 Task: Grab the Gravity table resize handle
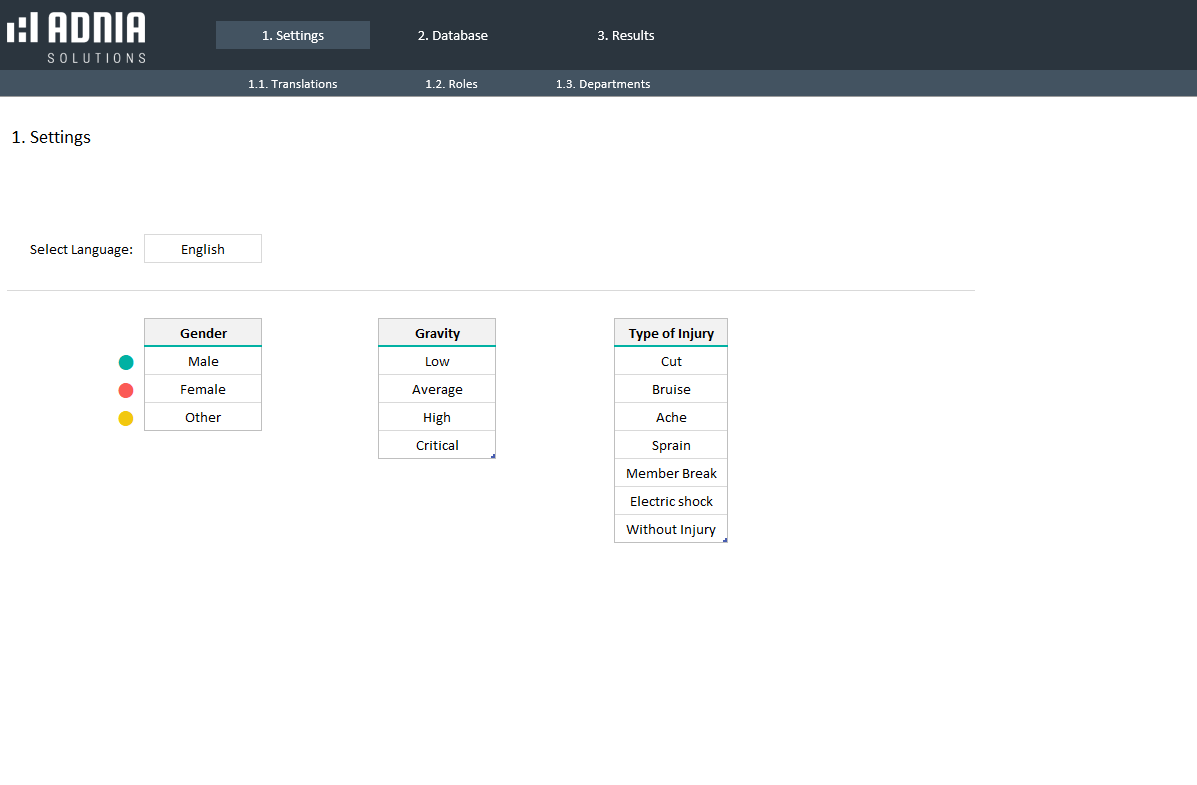493,456
